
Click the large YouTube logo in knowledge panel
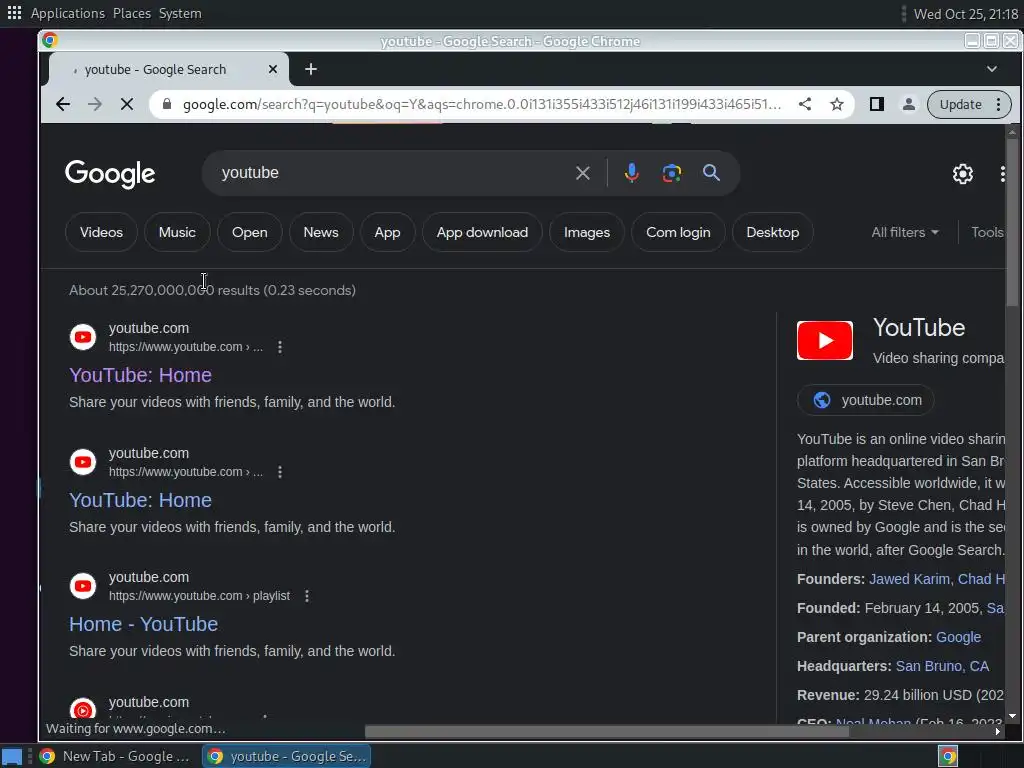pyautogui.click(x=824, y=340)
